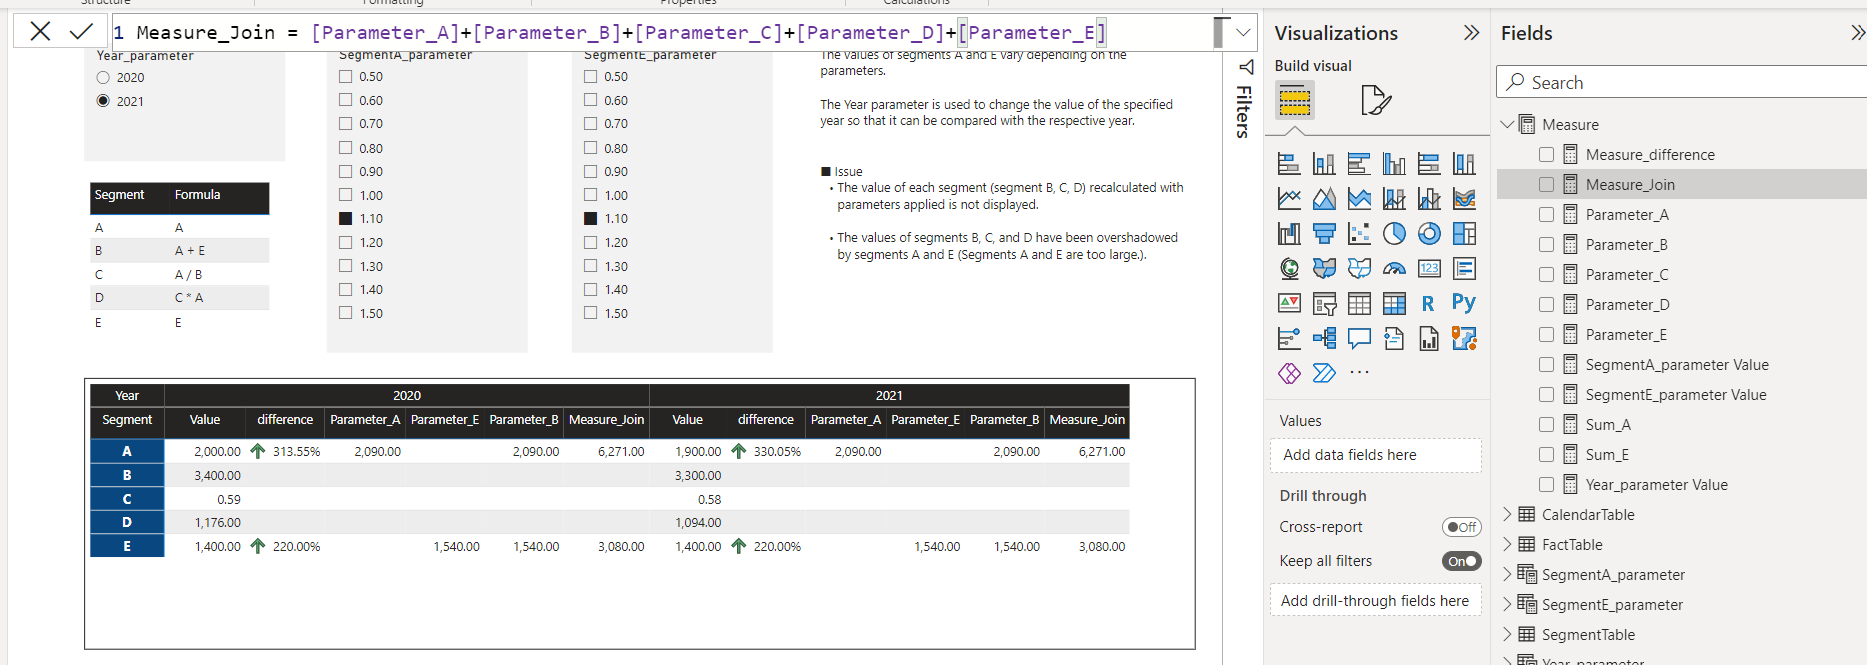Insert a card visual showing 123
The image size is (1867, 665).
(1429, 268)
